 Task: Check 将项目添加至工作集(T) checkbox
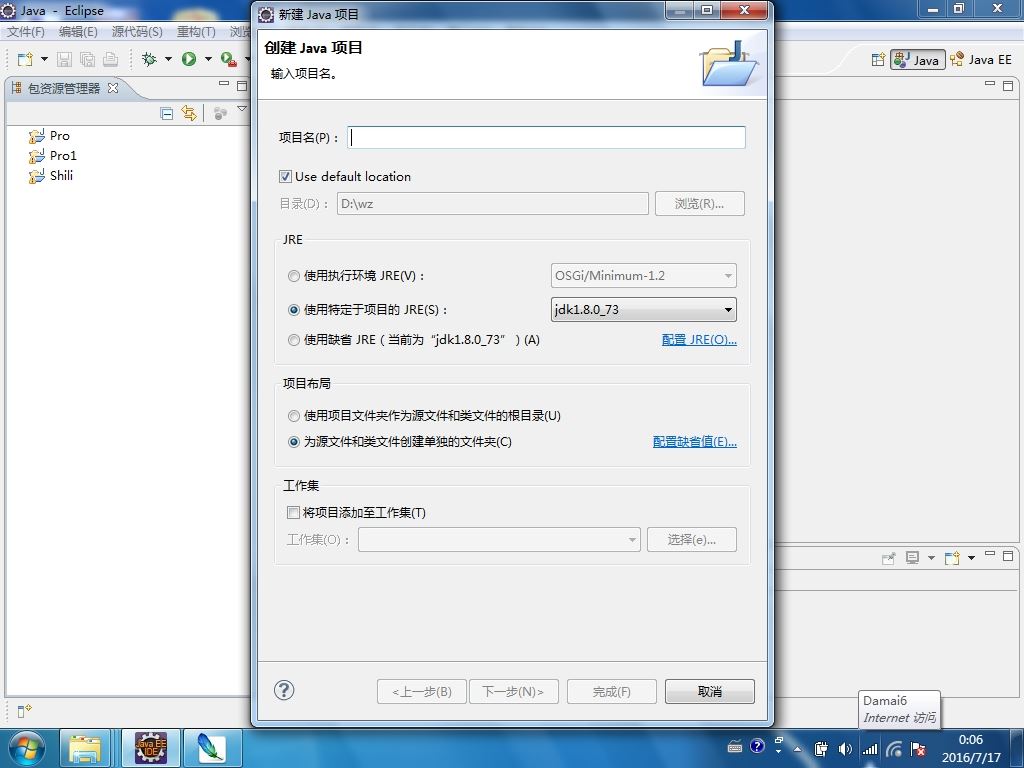pos(293,513)
